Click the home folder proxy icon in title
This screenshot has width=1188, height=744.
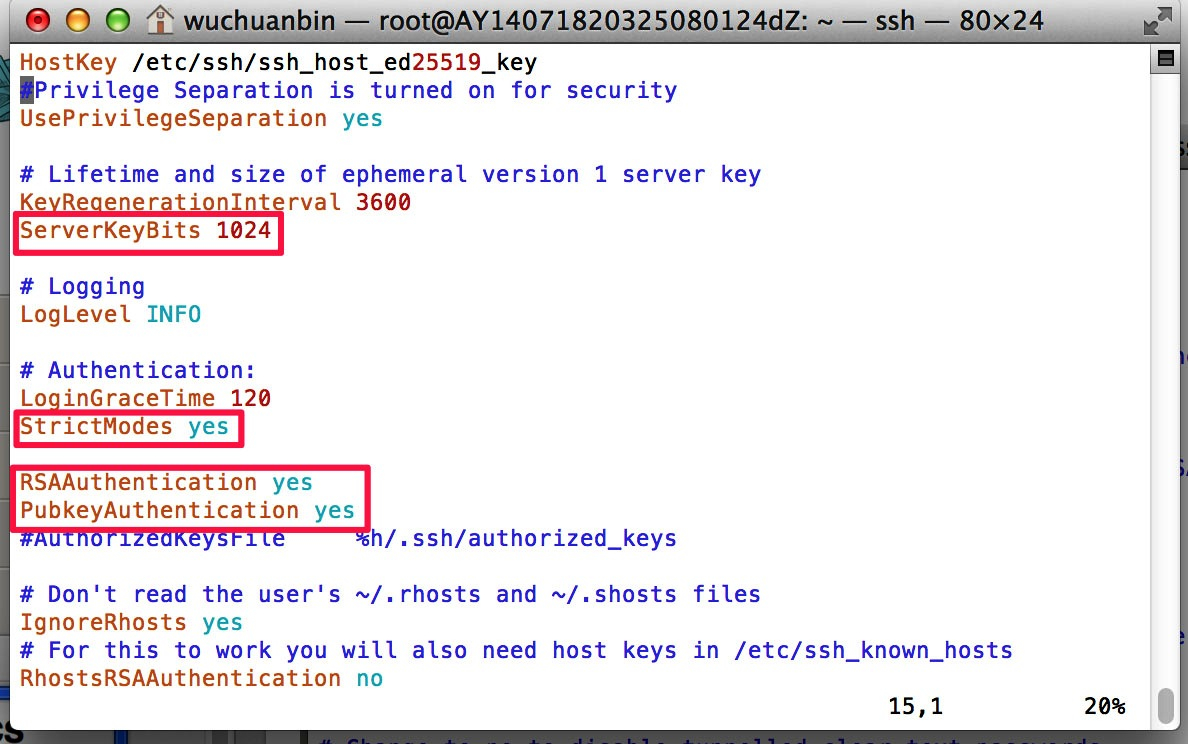(159, 20)
